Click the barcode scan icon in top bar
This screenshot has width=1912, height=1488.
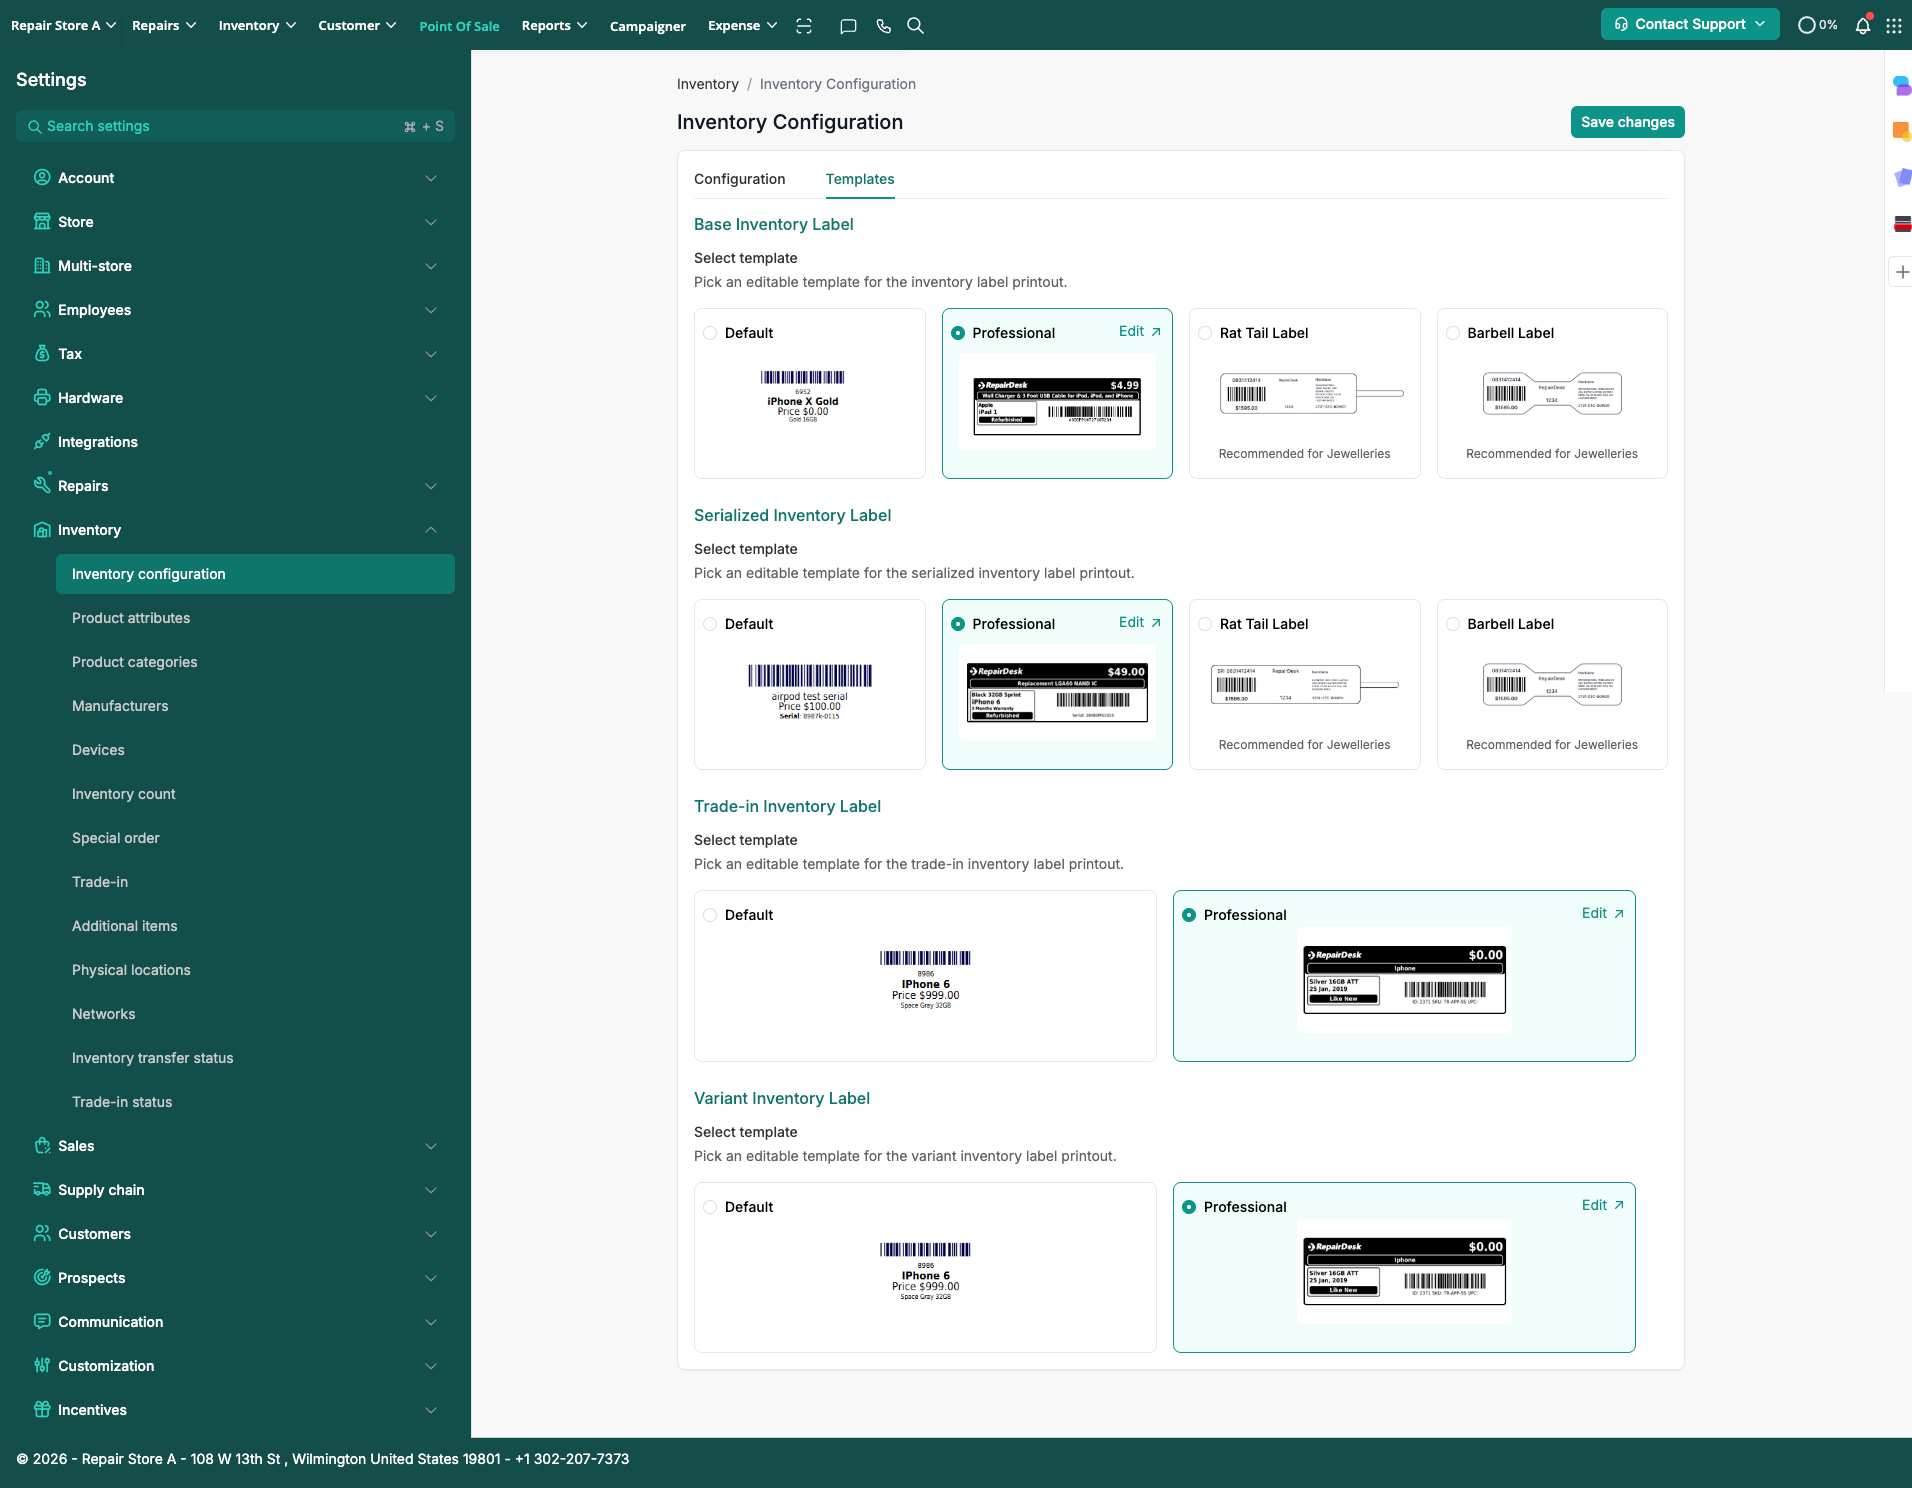804,26
